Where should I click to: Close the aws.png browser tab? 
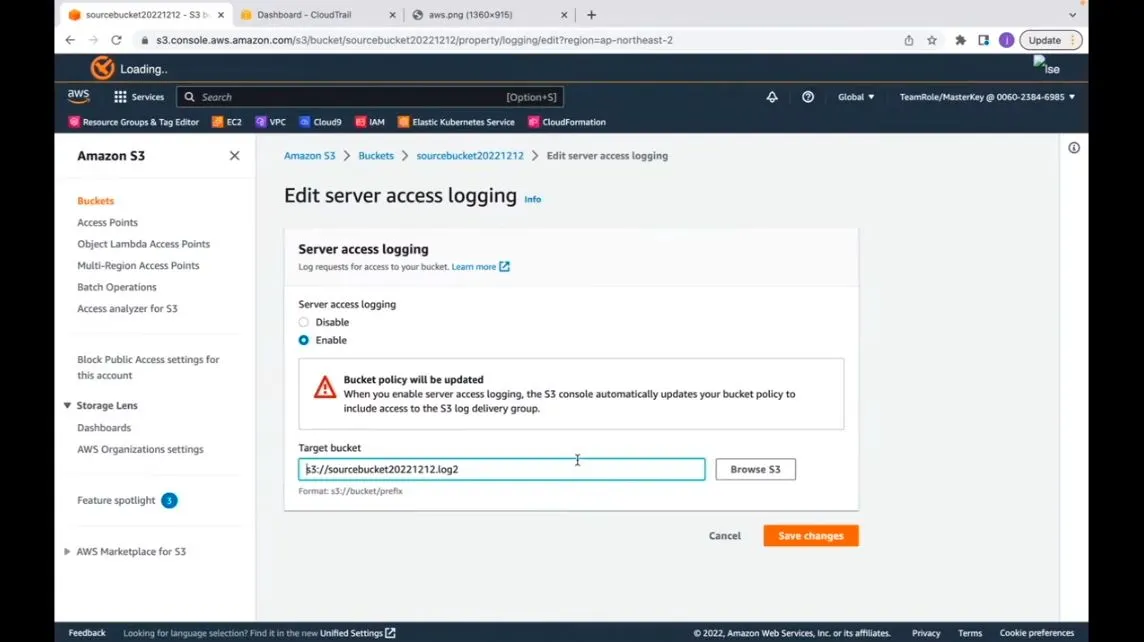[564, 15]
